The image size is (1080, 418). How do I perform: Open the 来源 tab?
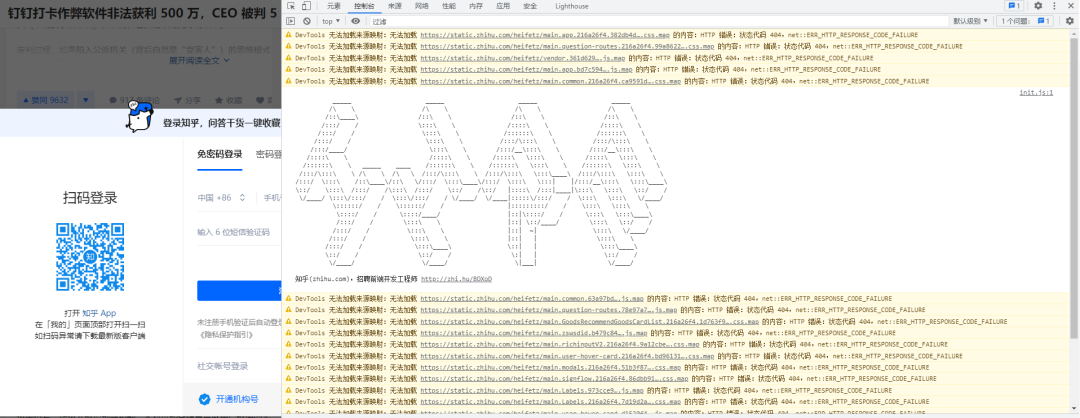pyautogui.click(x=395, y=6)
